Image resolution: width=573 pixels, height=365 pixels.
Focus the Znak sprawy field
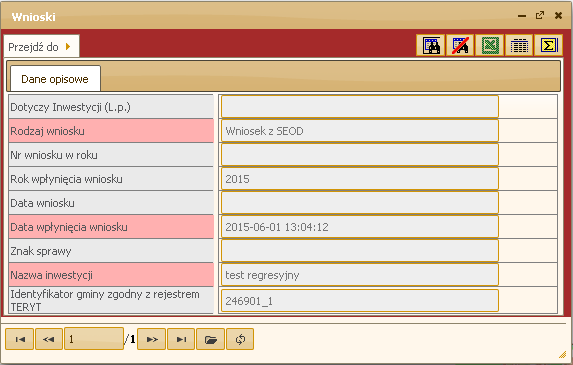[x=360, y=251]
